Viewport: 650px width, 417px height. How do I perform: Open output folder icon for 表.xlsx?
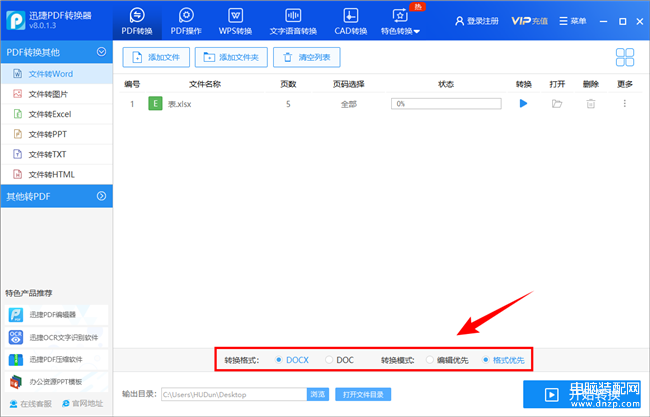click(557, 104)
